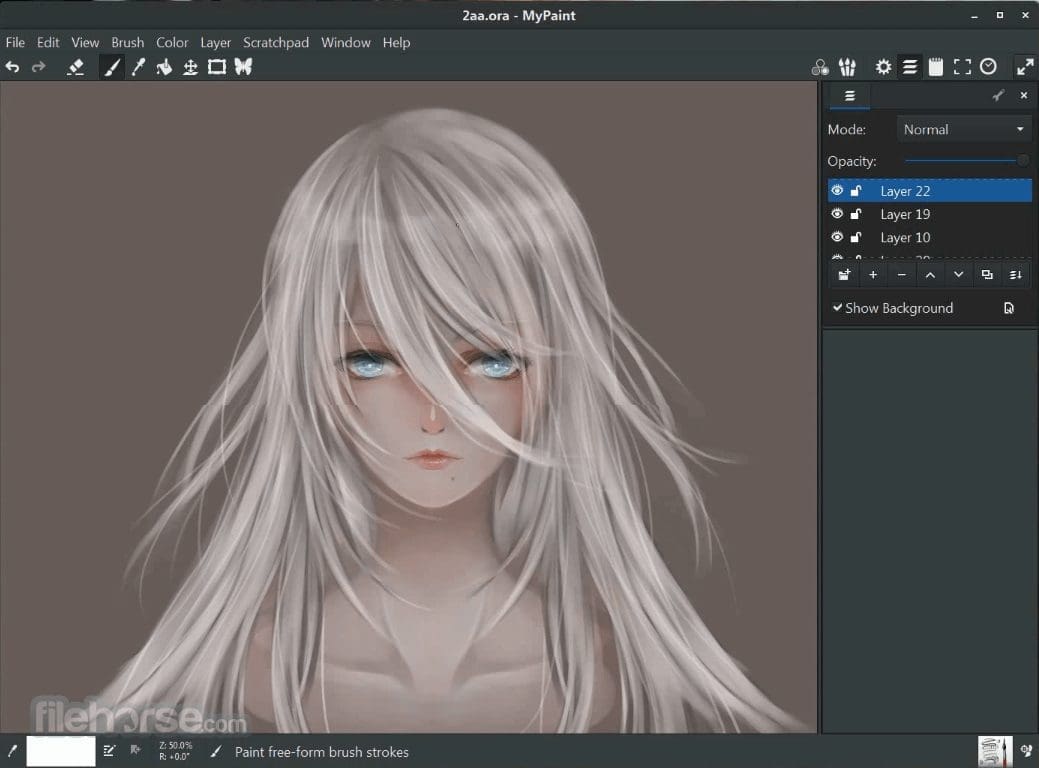Open brush settings via the gear icon

click(883, 66)
